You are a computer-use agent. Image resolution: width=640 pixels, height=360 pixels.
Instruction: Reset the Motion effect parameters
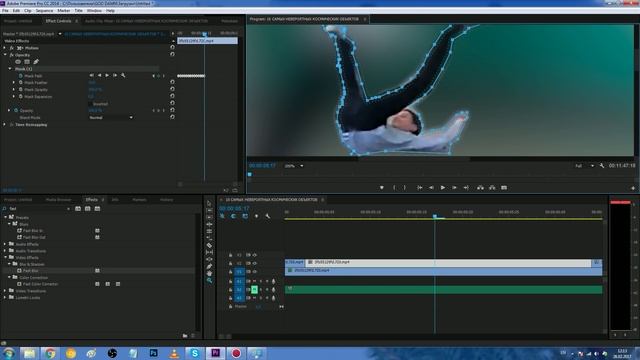tap(172, 48)
